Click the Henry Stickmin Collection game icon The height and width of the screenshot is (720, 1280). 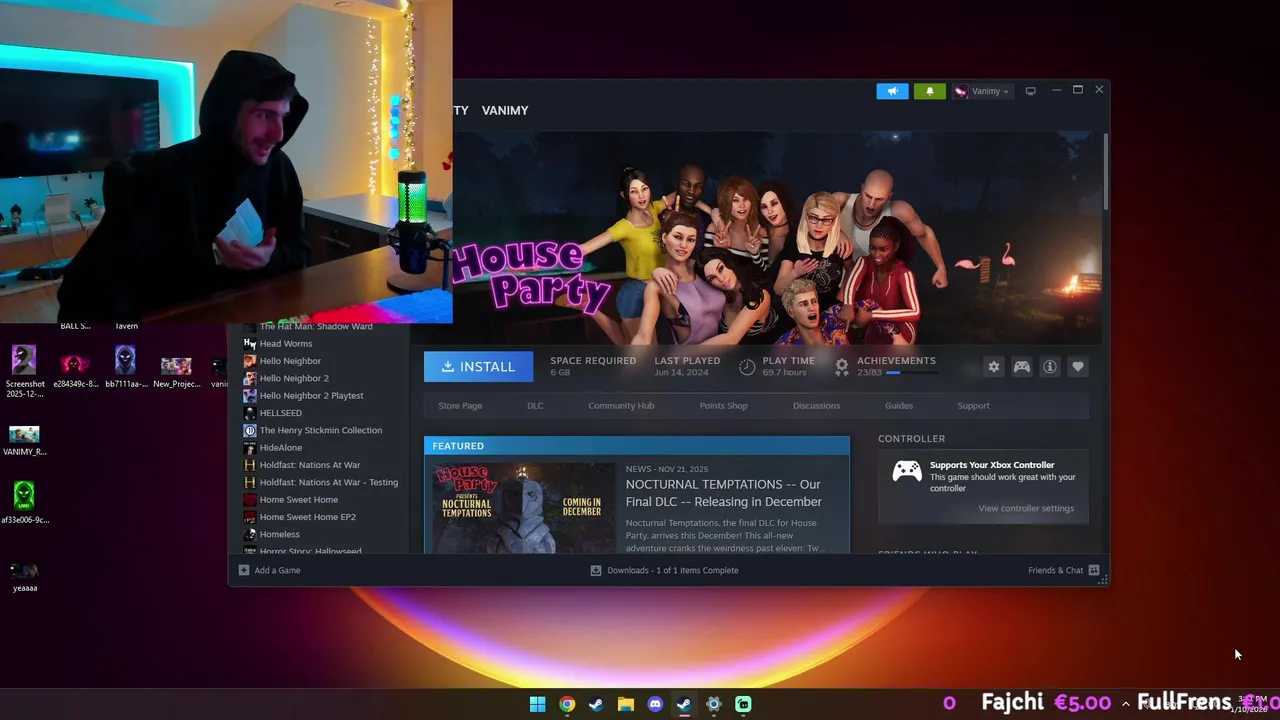coord(250,430)
